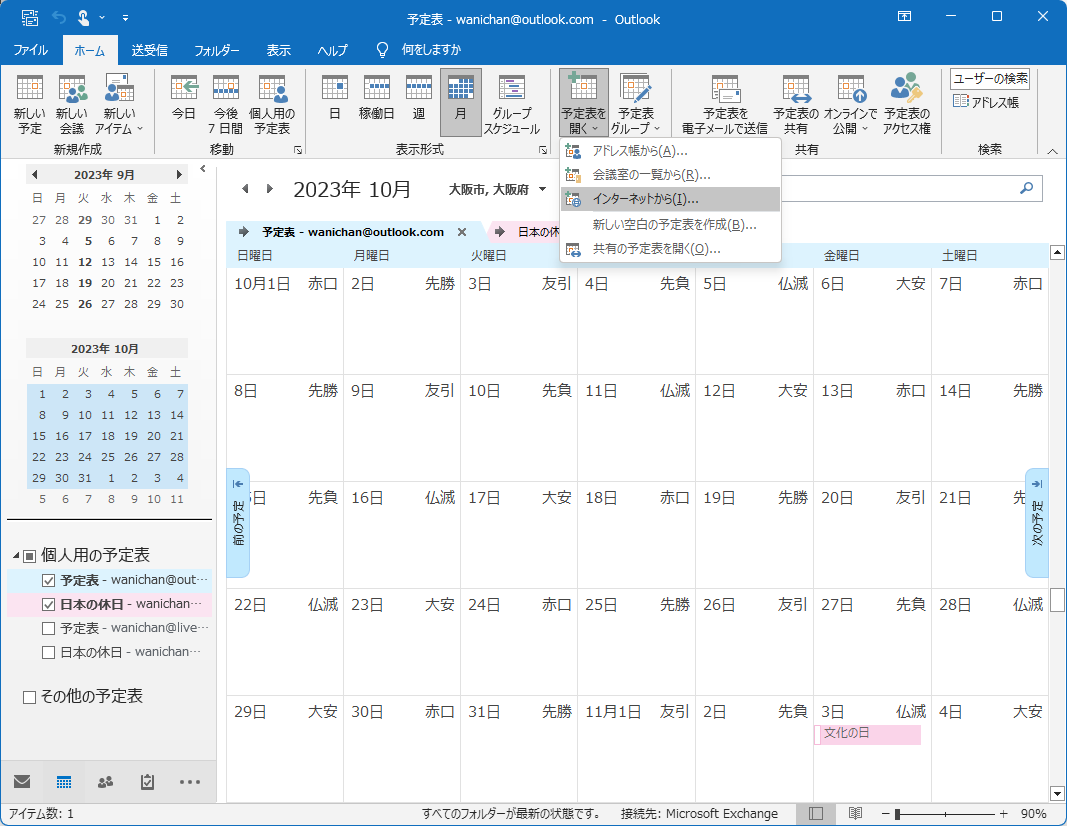
Task: Expand the 予定表グループ dropdown
Action: (x=634, y=104)
